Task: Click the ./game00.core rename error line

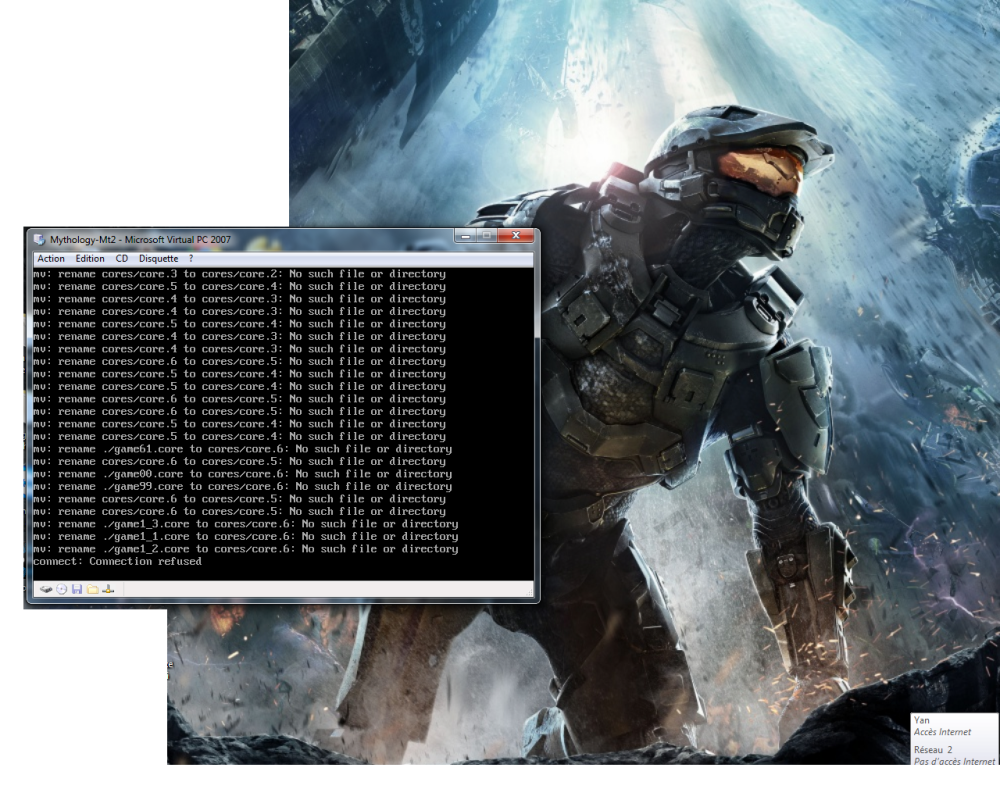Action: point(242,474)
